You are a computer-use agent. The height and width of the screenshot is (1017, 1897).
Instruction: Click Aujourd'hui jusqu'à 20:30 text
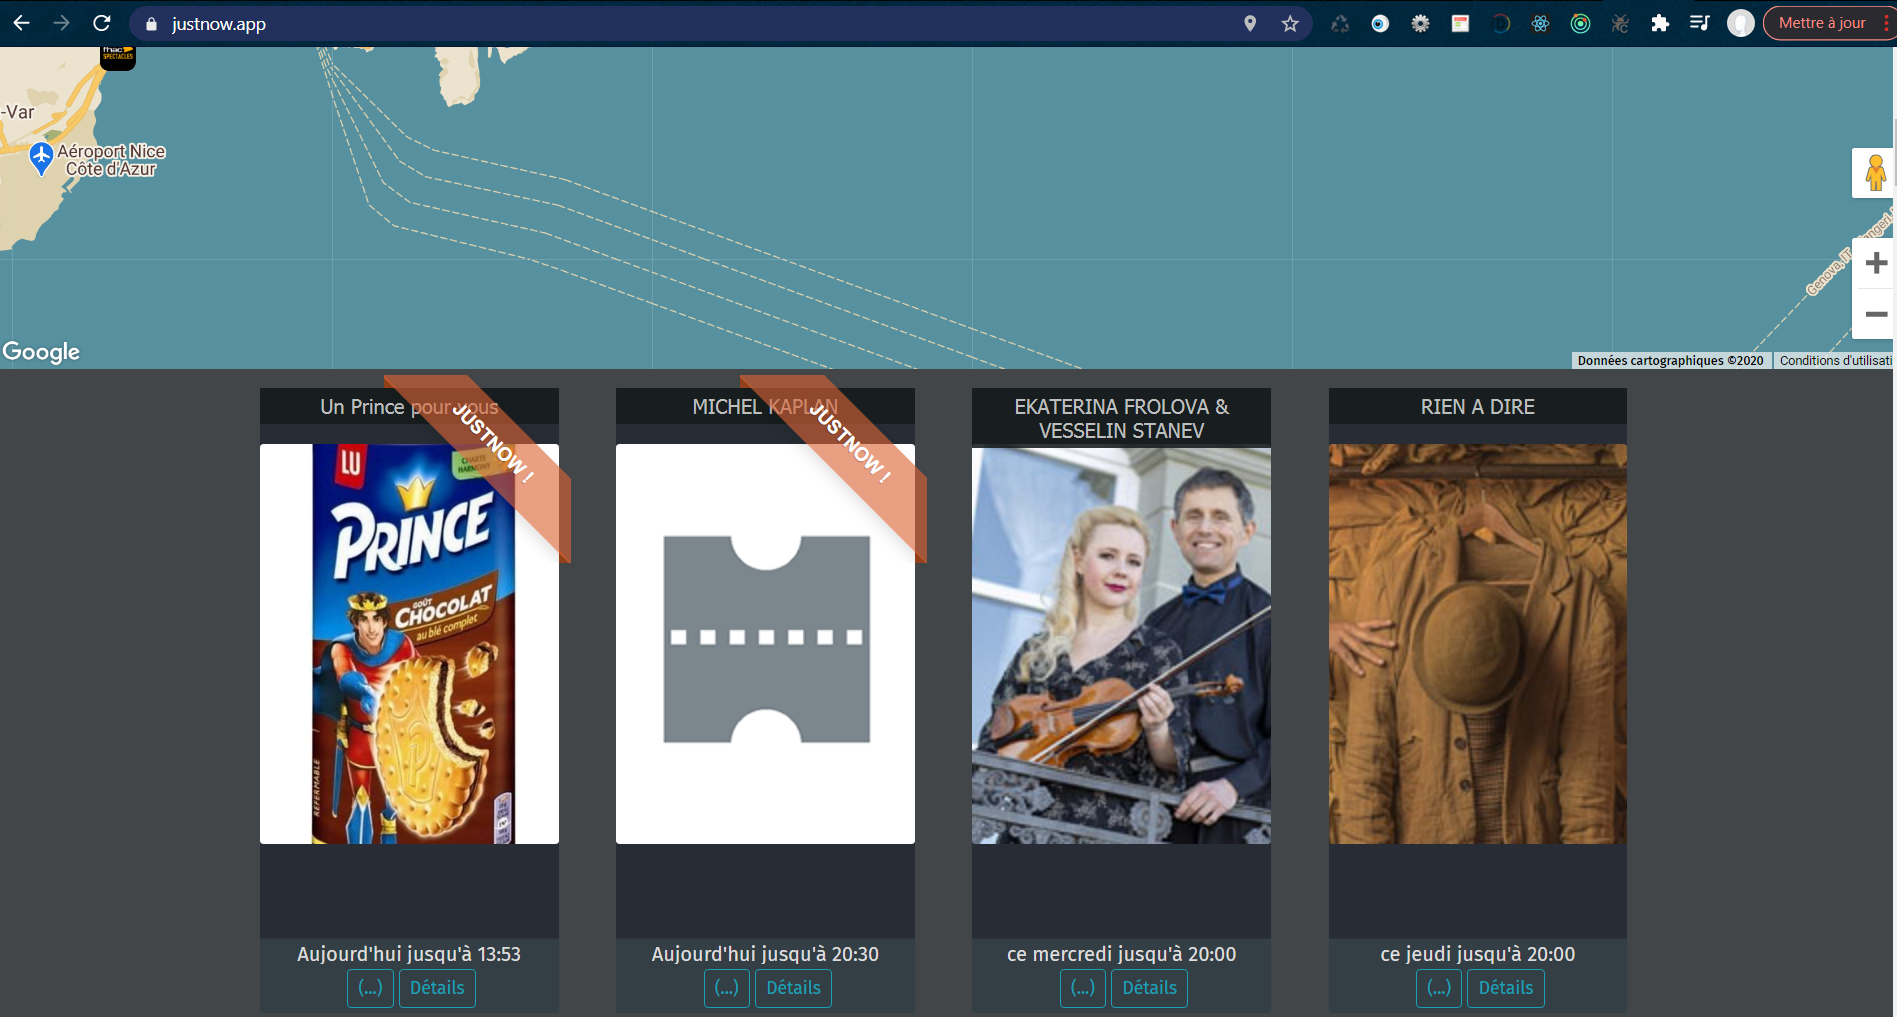[x=765, y=954]
